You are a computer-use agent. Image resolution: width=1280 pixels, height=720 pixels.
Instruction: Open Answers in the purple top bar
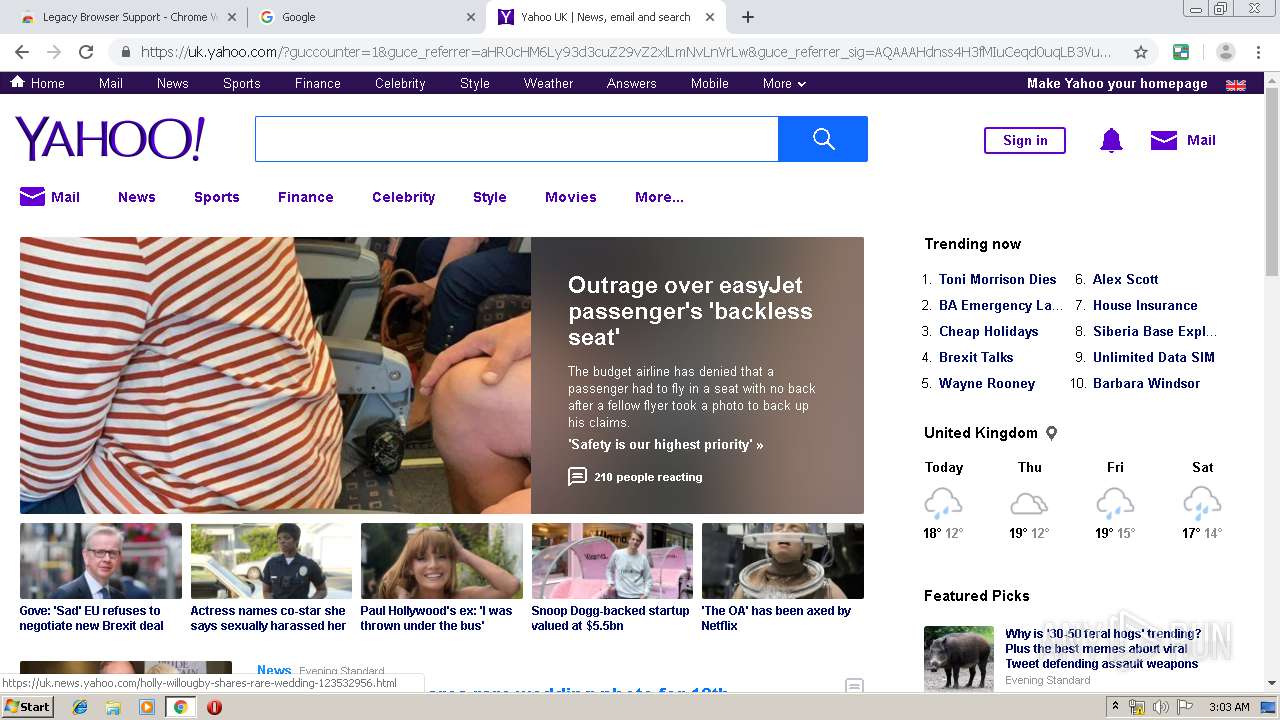pyautogui.click(x=632, y=83)
